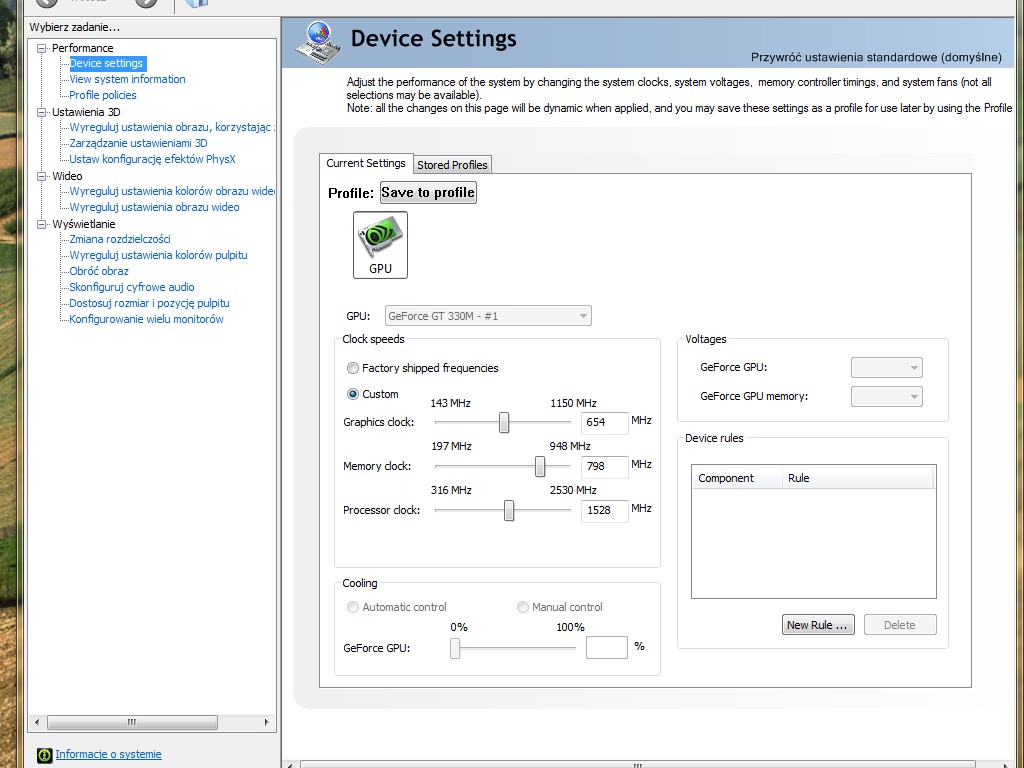Image resolution: width=1024 pixels, height=768 pixels.
Task: Open the Current Settings tab
Action: click(366, 163)
